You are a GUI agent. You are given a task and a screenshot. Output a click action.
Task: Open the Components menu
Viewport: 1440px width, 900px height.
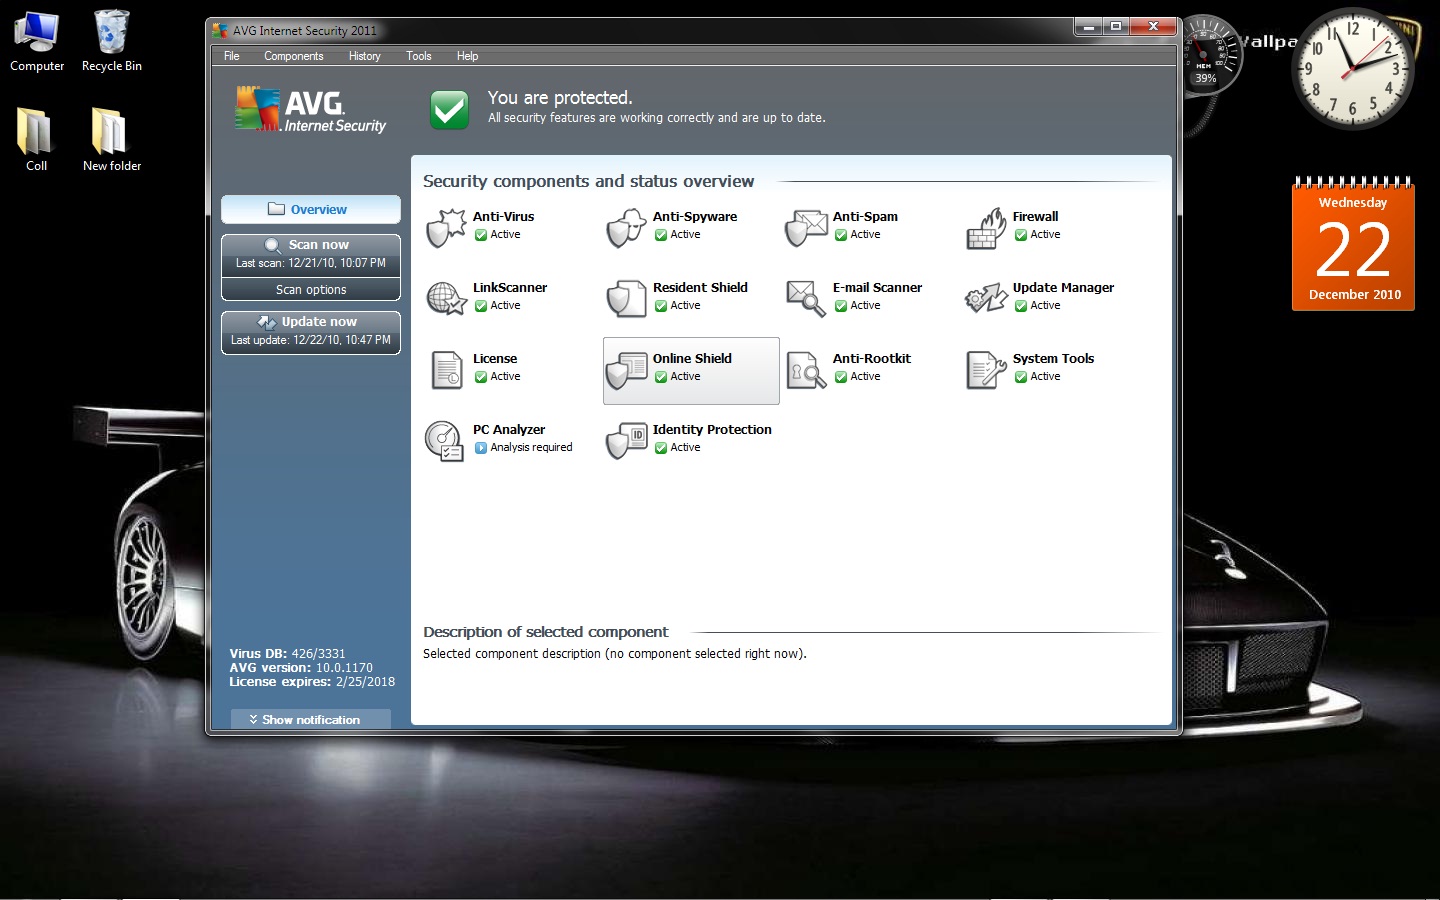[293, 56]
